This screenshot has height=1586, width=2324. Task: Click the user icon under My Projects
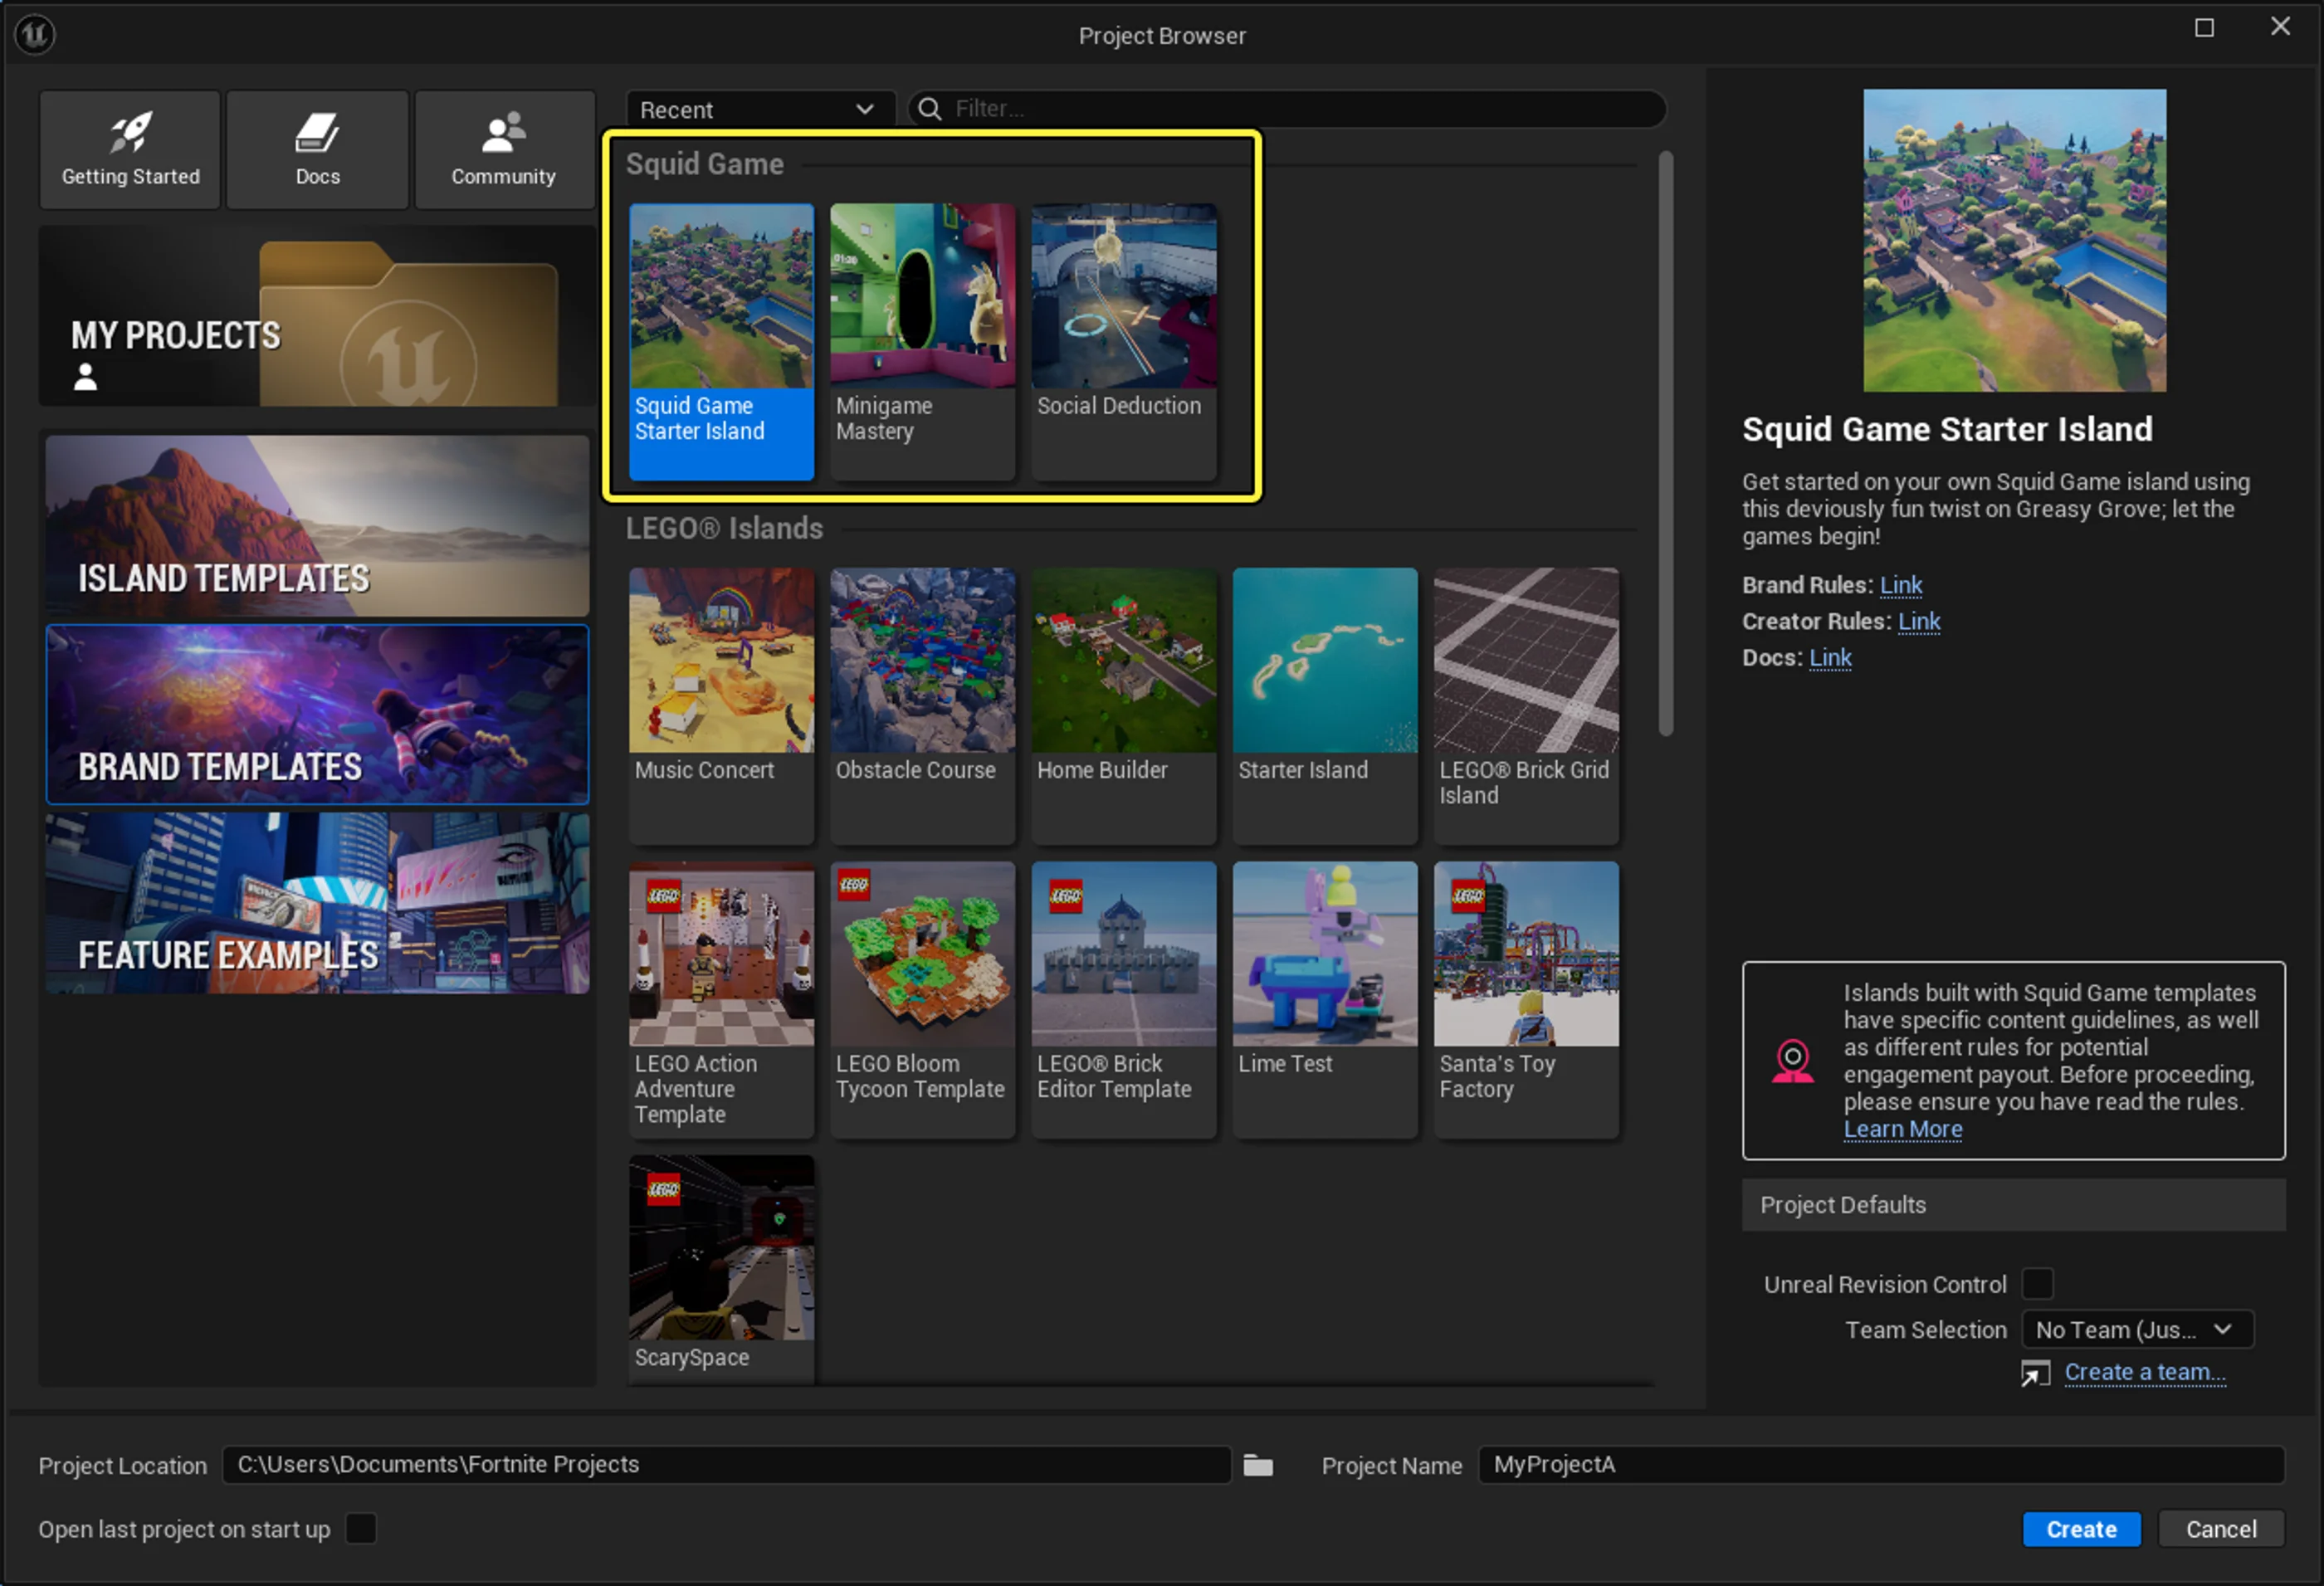pos(86,377)
